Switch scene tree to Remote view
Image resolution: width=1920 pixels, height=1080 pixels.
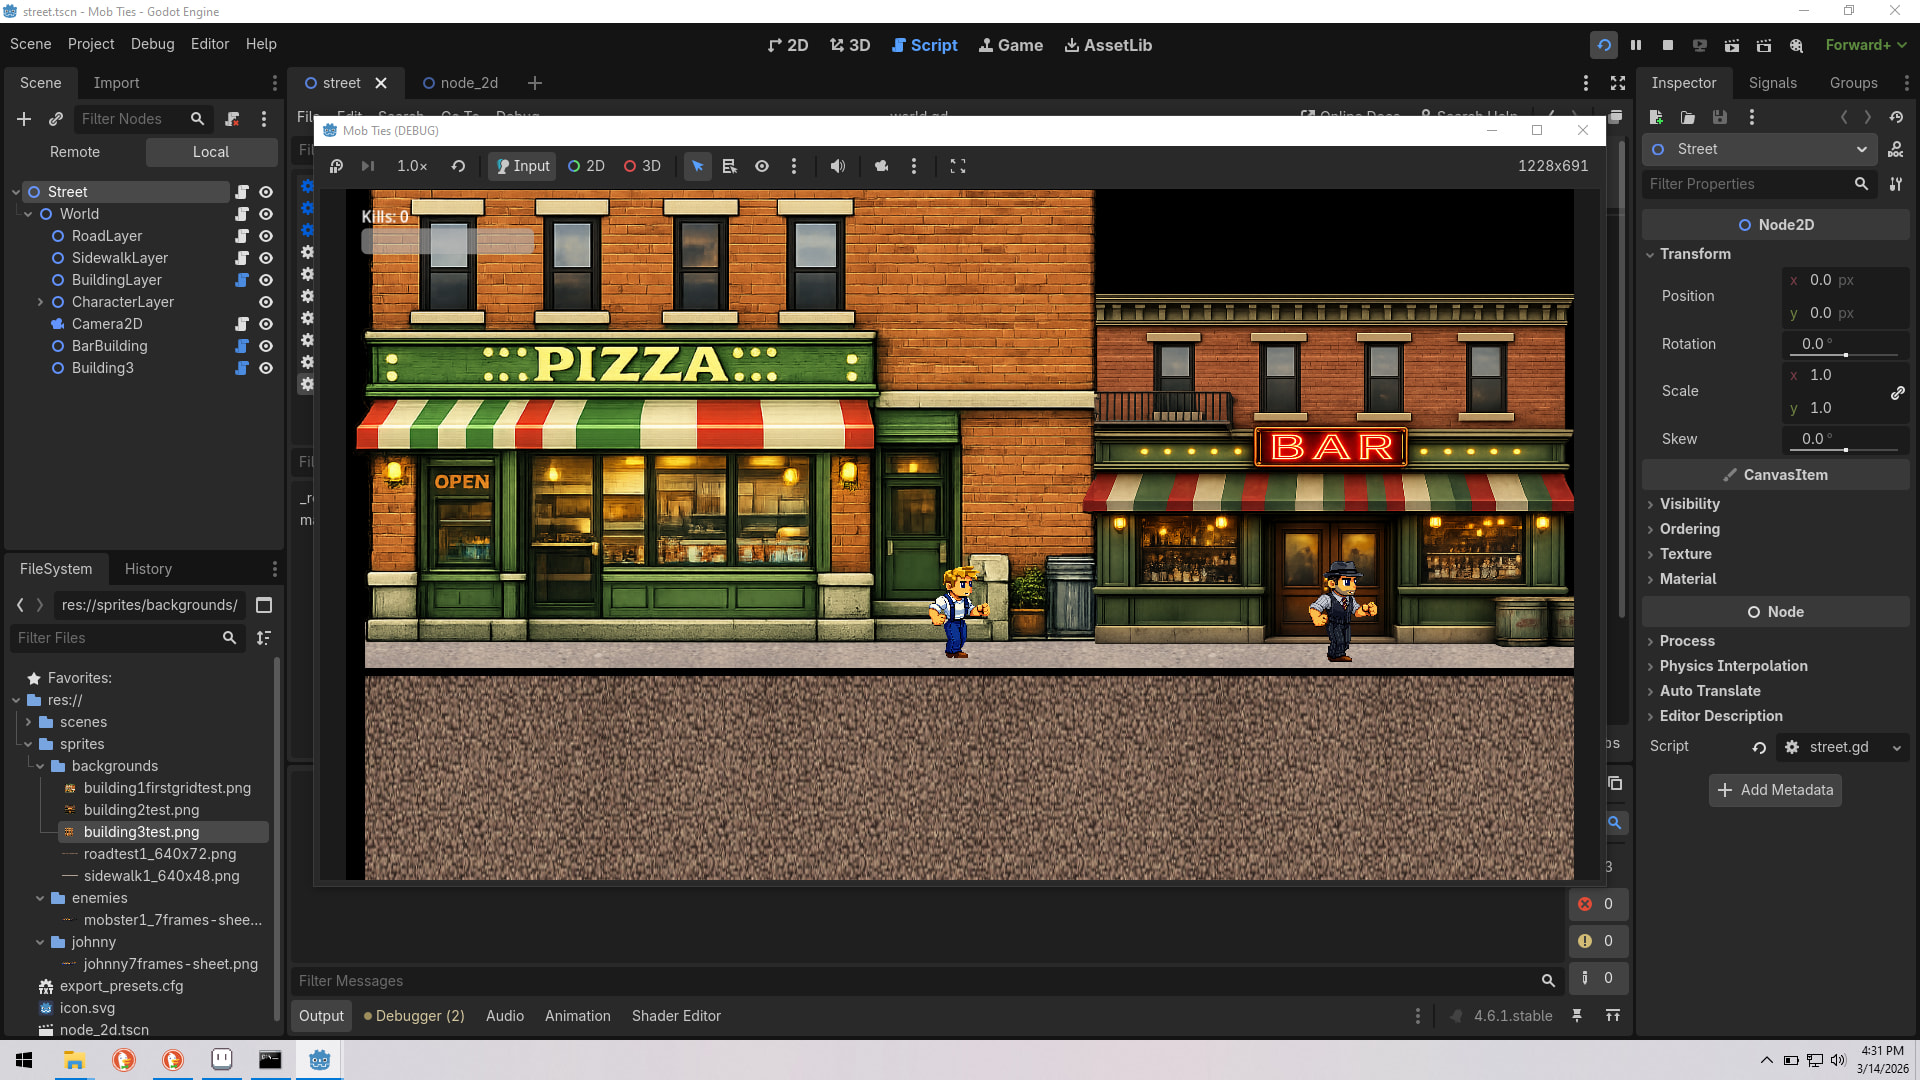click(x=75, y=152)
